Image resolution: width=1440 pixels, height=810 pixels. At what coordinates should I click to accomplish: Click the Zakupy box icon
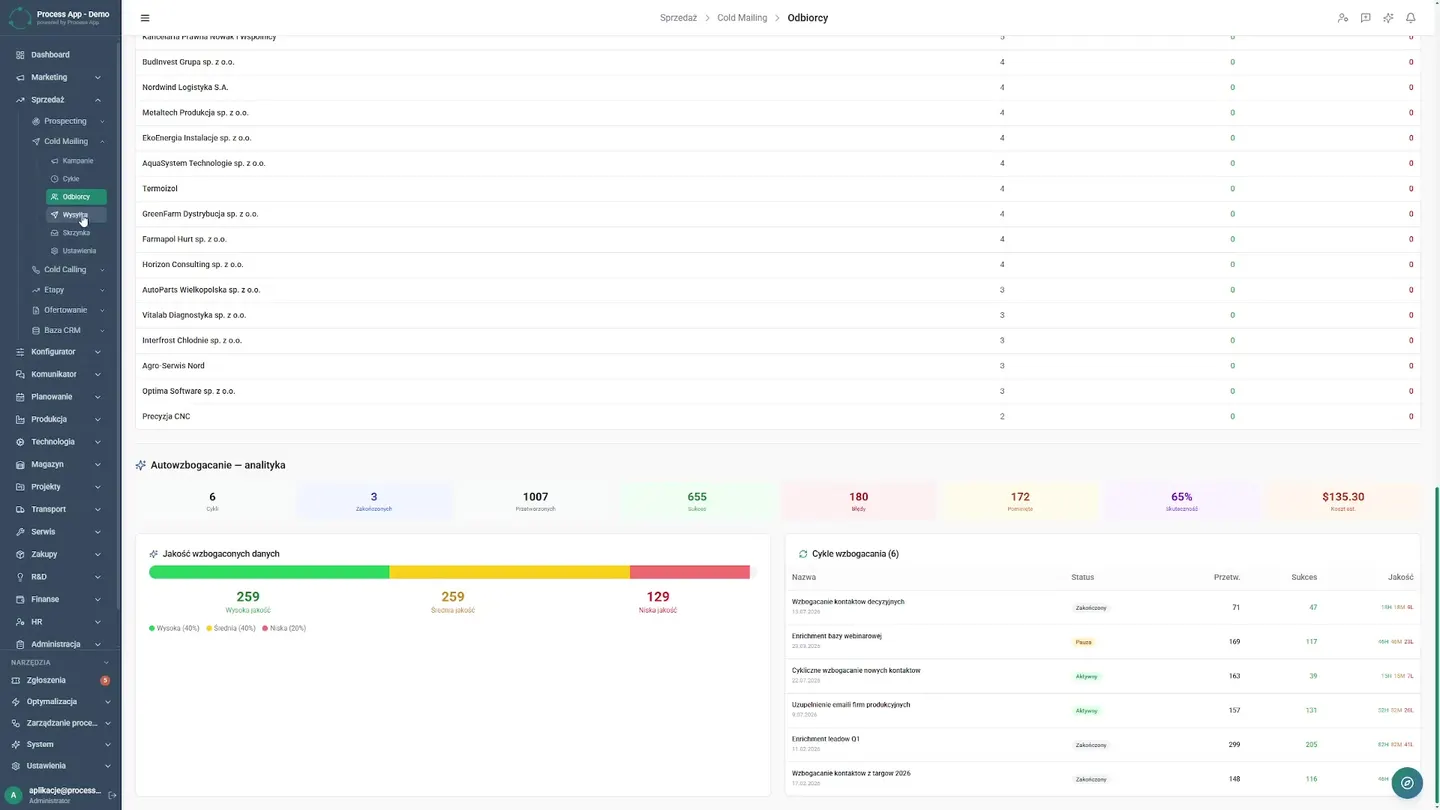click(20, 554)
